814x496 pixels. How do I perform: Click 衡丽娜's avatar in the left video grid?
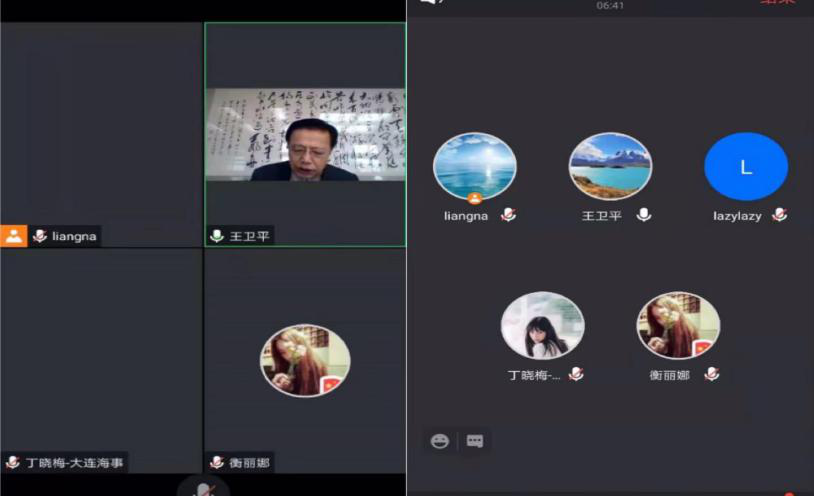305,360
